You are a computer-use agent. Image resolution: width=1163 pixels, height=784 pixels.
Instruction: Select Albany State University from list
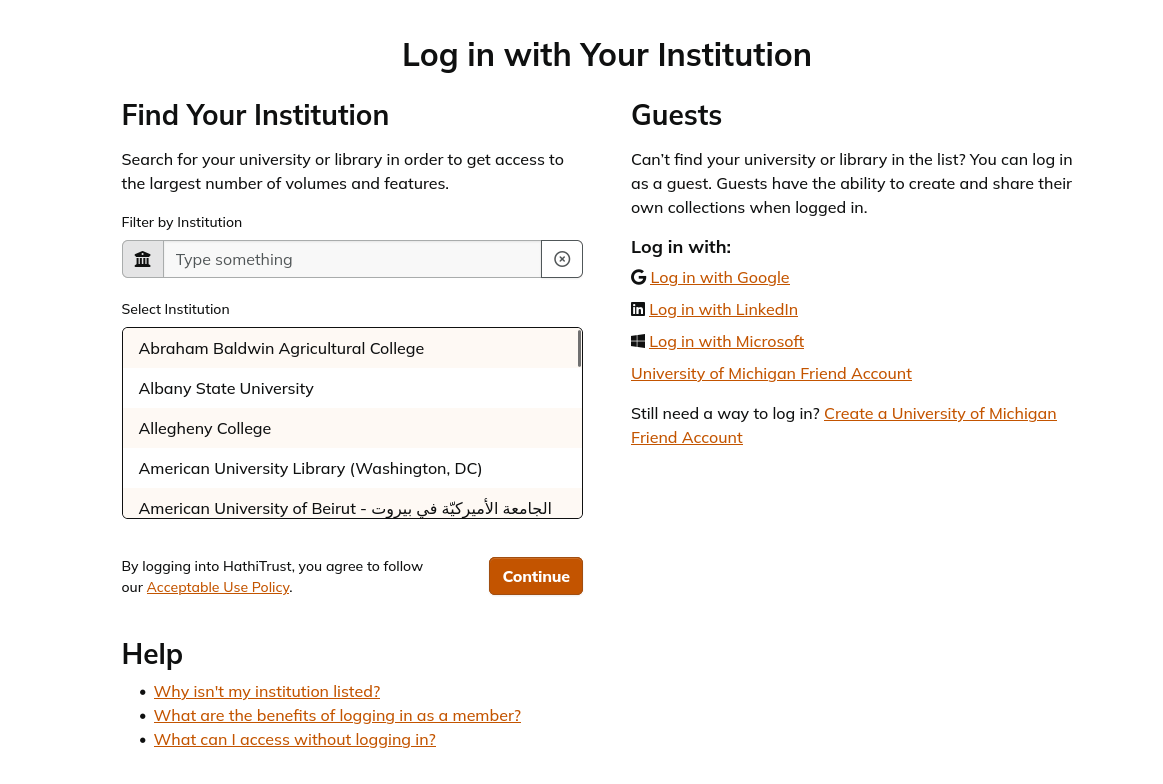(226, 388)
